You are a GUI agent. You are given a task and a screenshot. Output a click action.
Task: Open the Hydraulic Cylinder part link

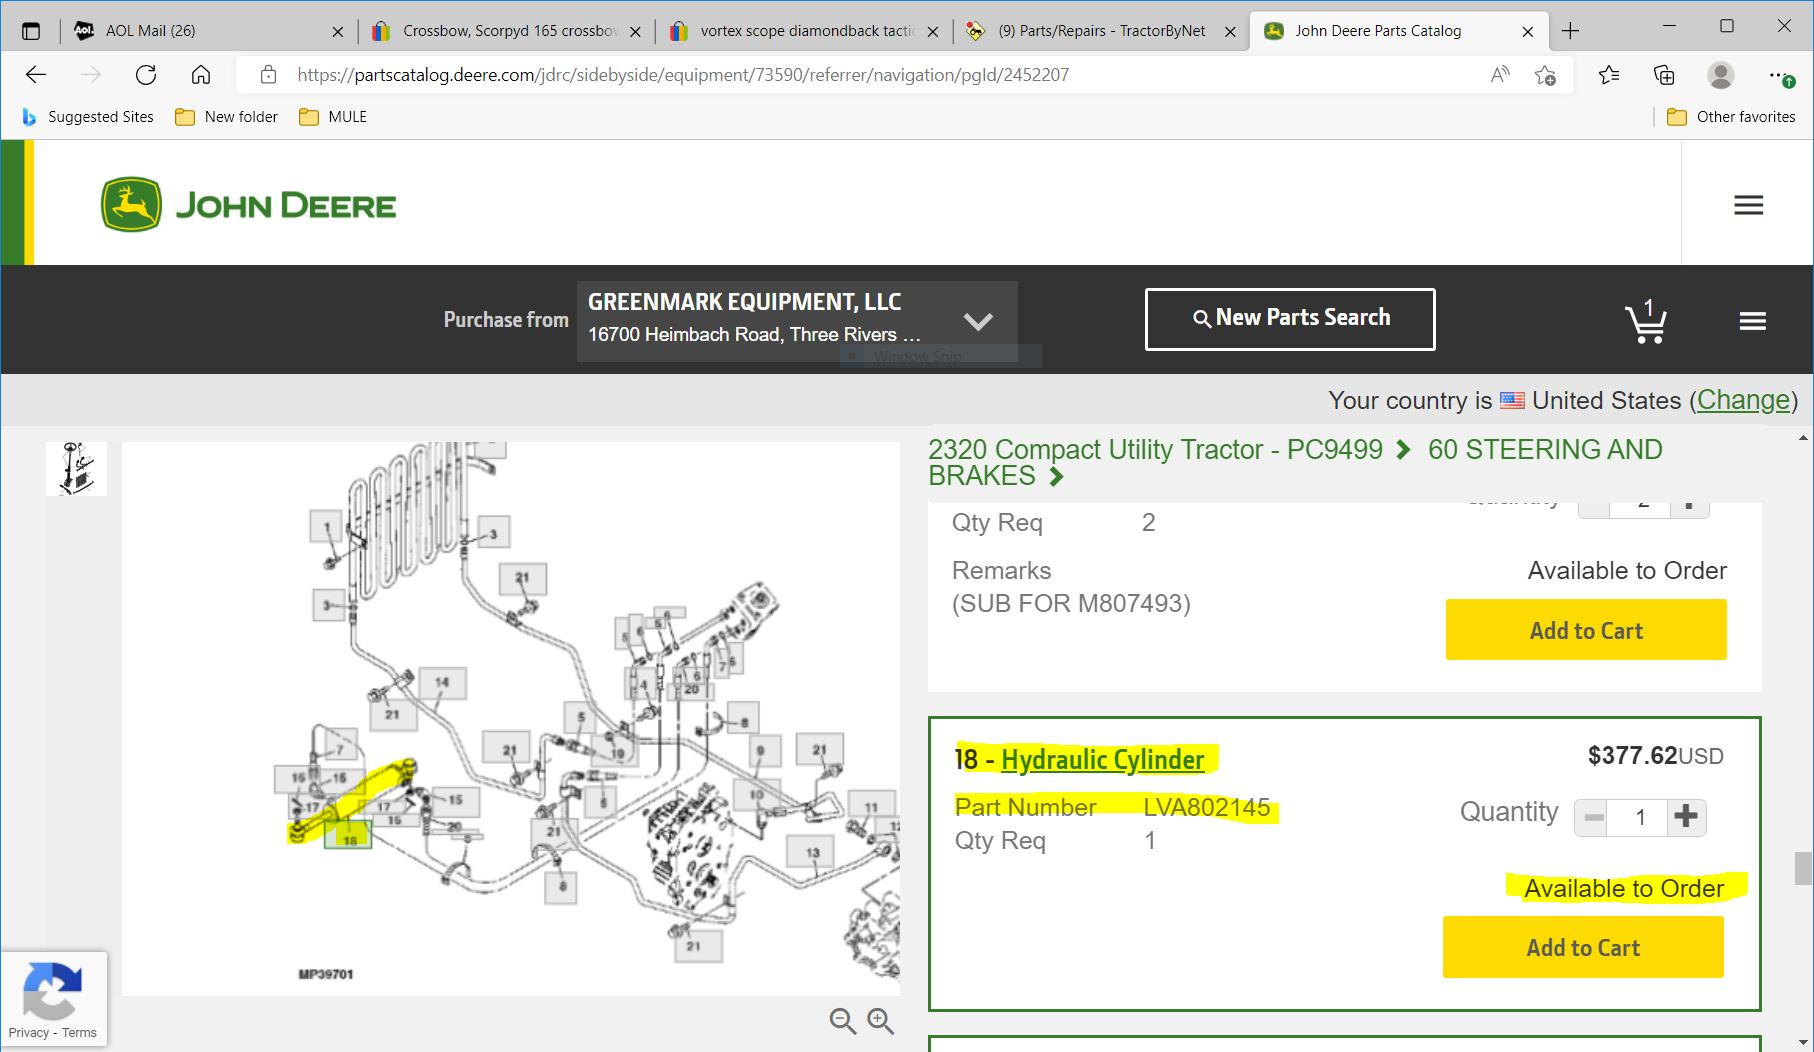1102,760
